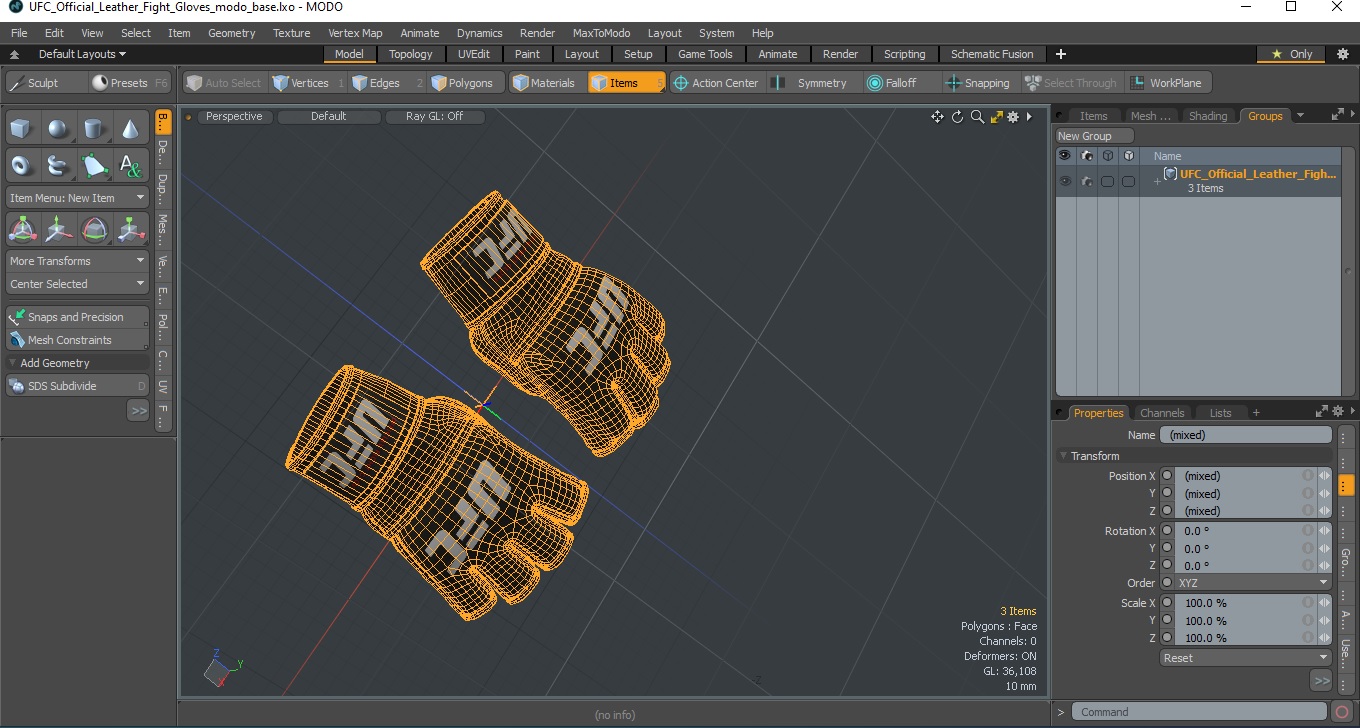This screenshot has width=1360, height=728.
Task: Open the Default Layouts dropdown
Action: click(x=82, y=54)
